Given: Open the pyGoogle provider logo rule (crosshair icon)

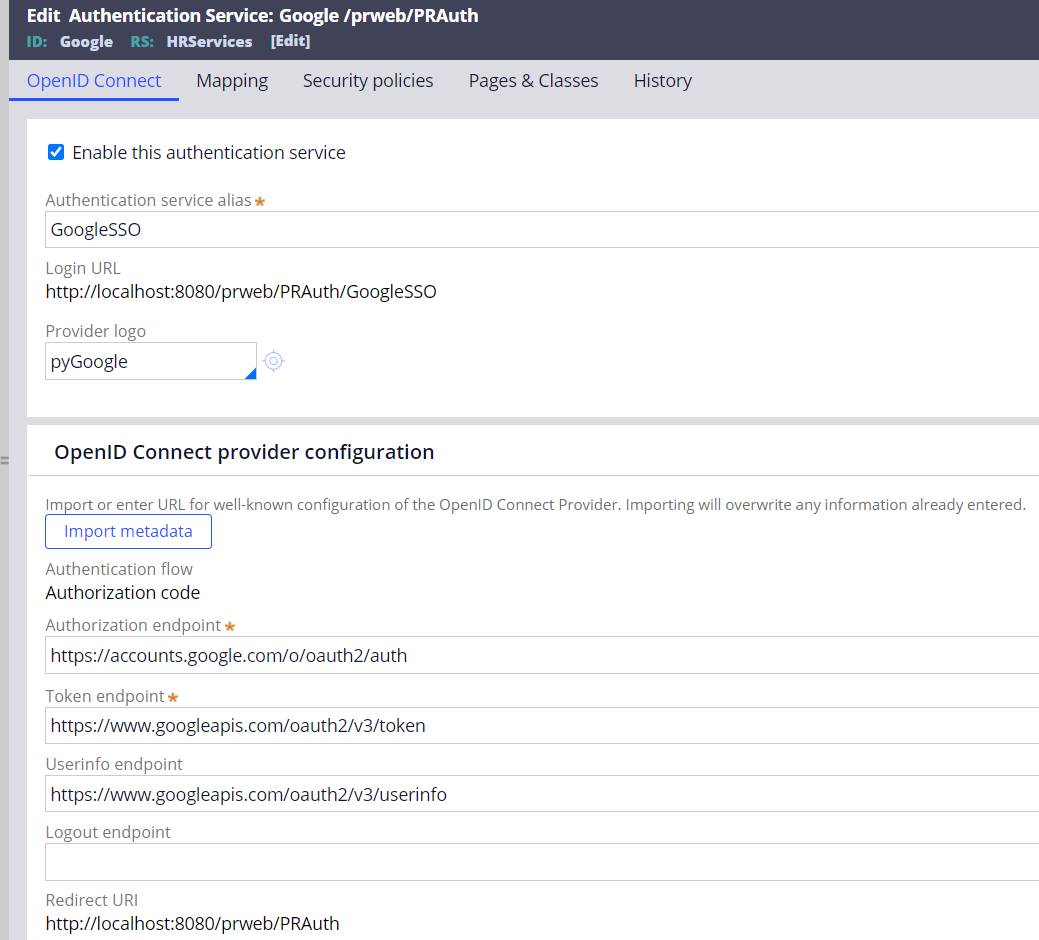Looking at the screenshot, I should pos(273,361).
